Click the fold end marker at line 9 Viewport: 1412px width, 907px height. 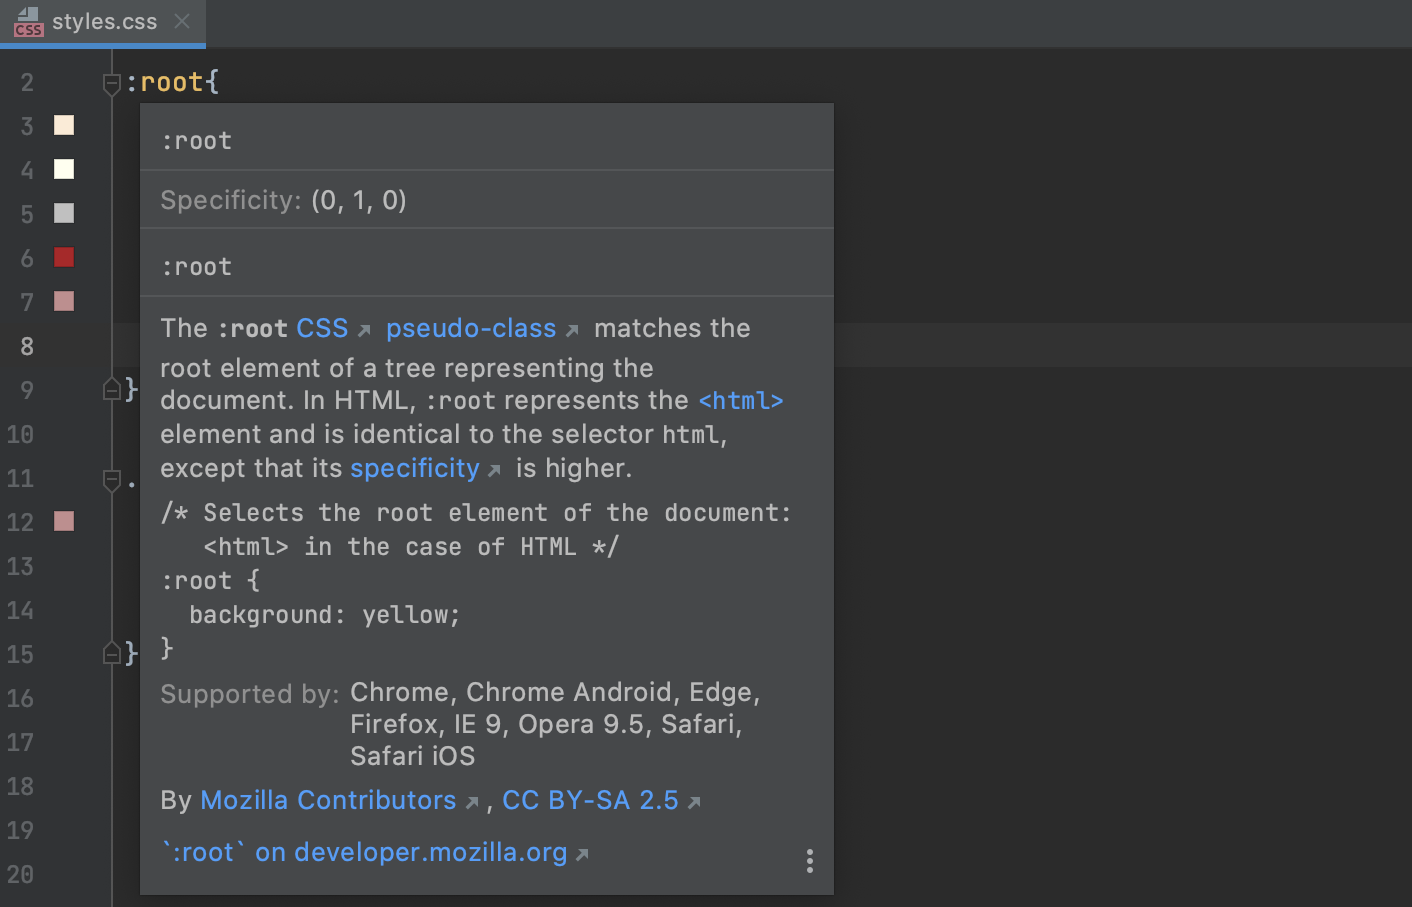click(111, 390)
